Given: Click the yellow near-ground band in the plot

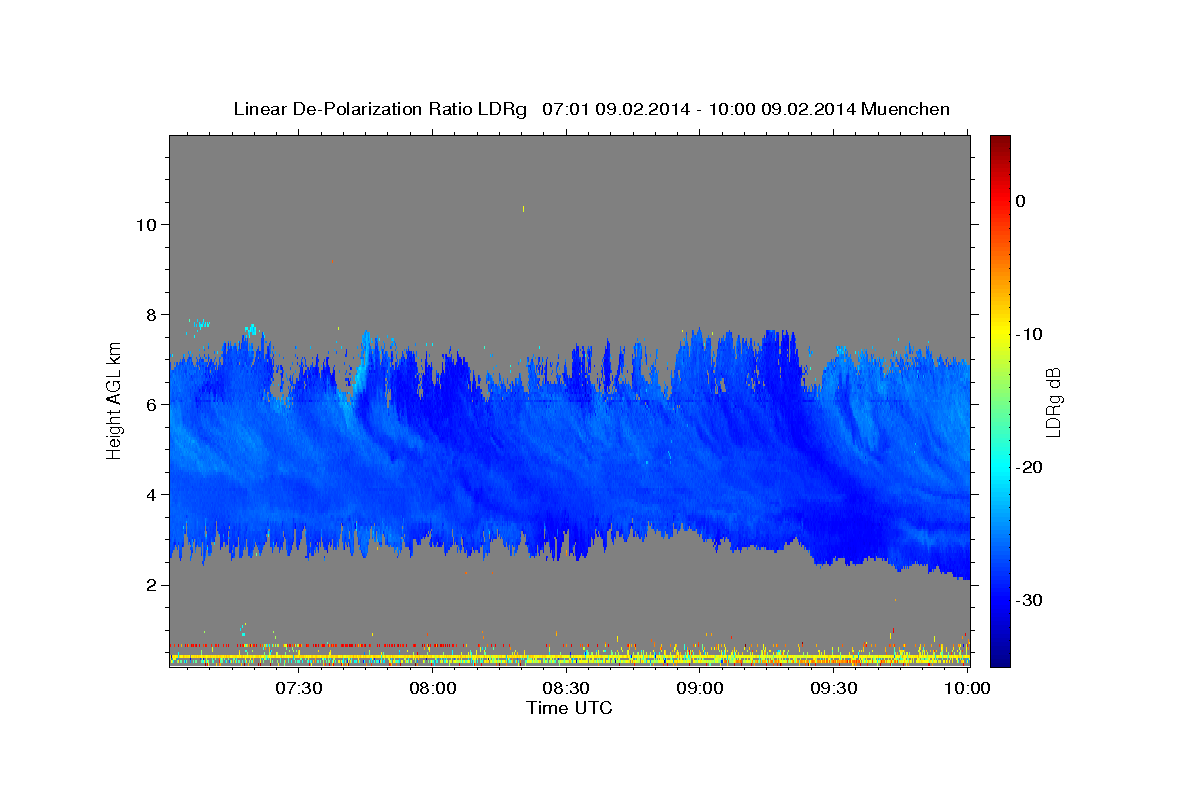Looking at the screenshot, I should coord(569,656).
